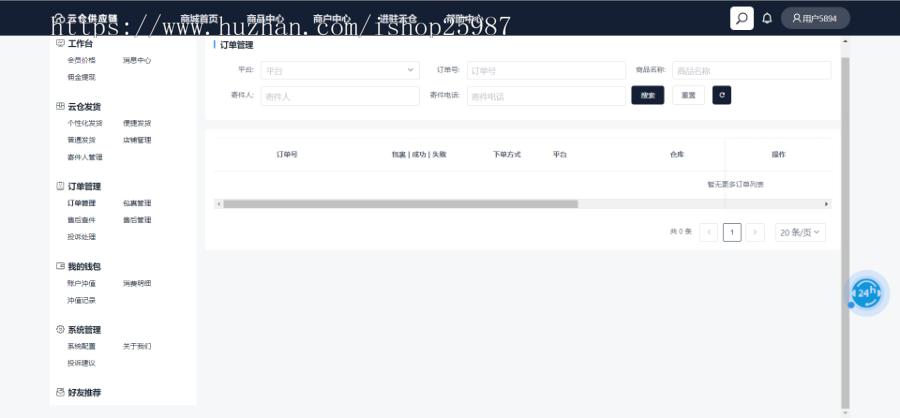Click the 操作 column header
The image size is (900, 418).
coord(778,154)
